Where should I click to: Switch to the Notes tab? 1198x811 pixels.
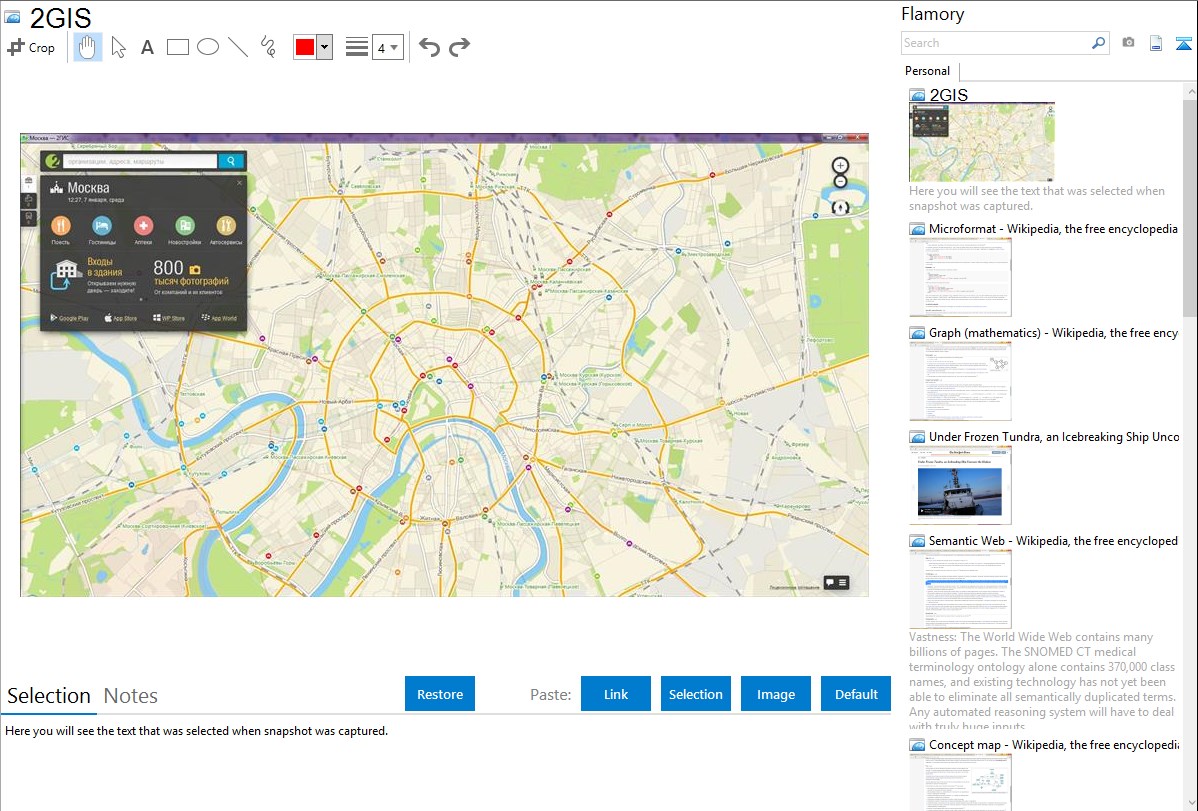131,696
